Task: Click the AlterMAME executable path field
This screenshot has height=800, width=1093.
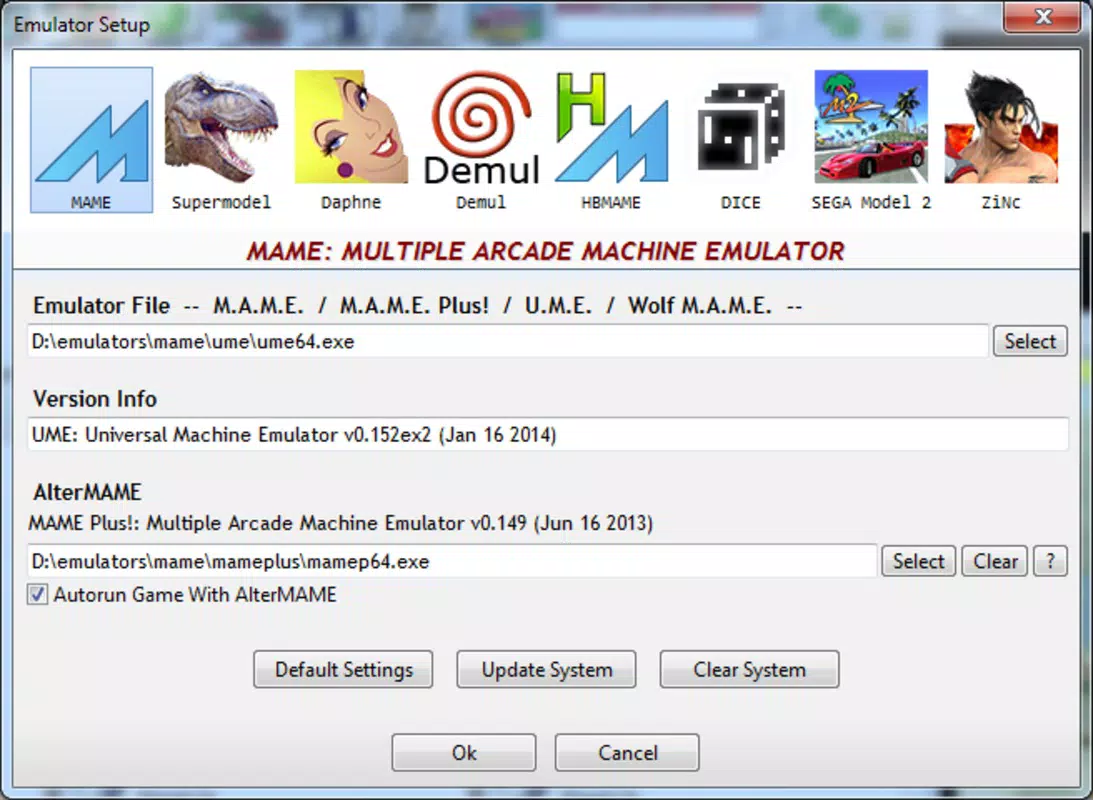Action: (452, 561)
